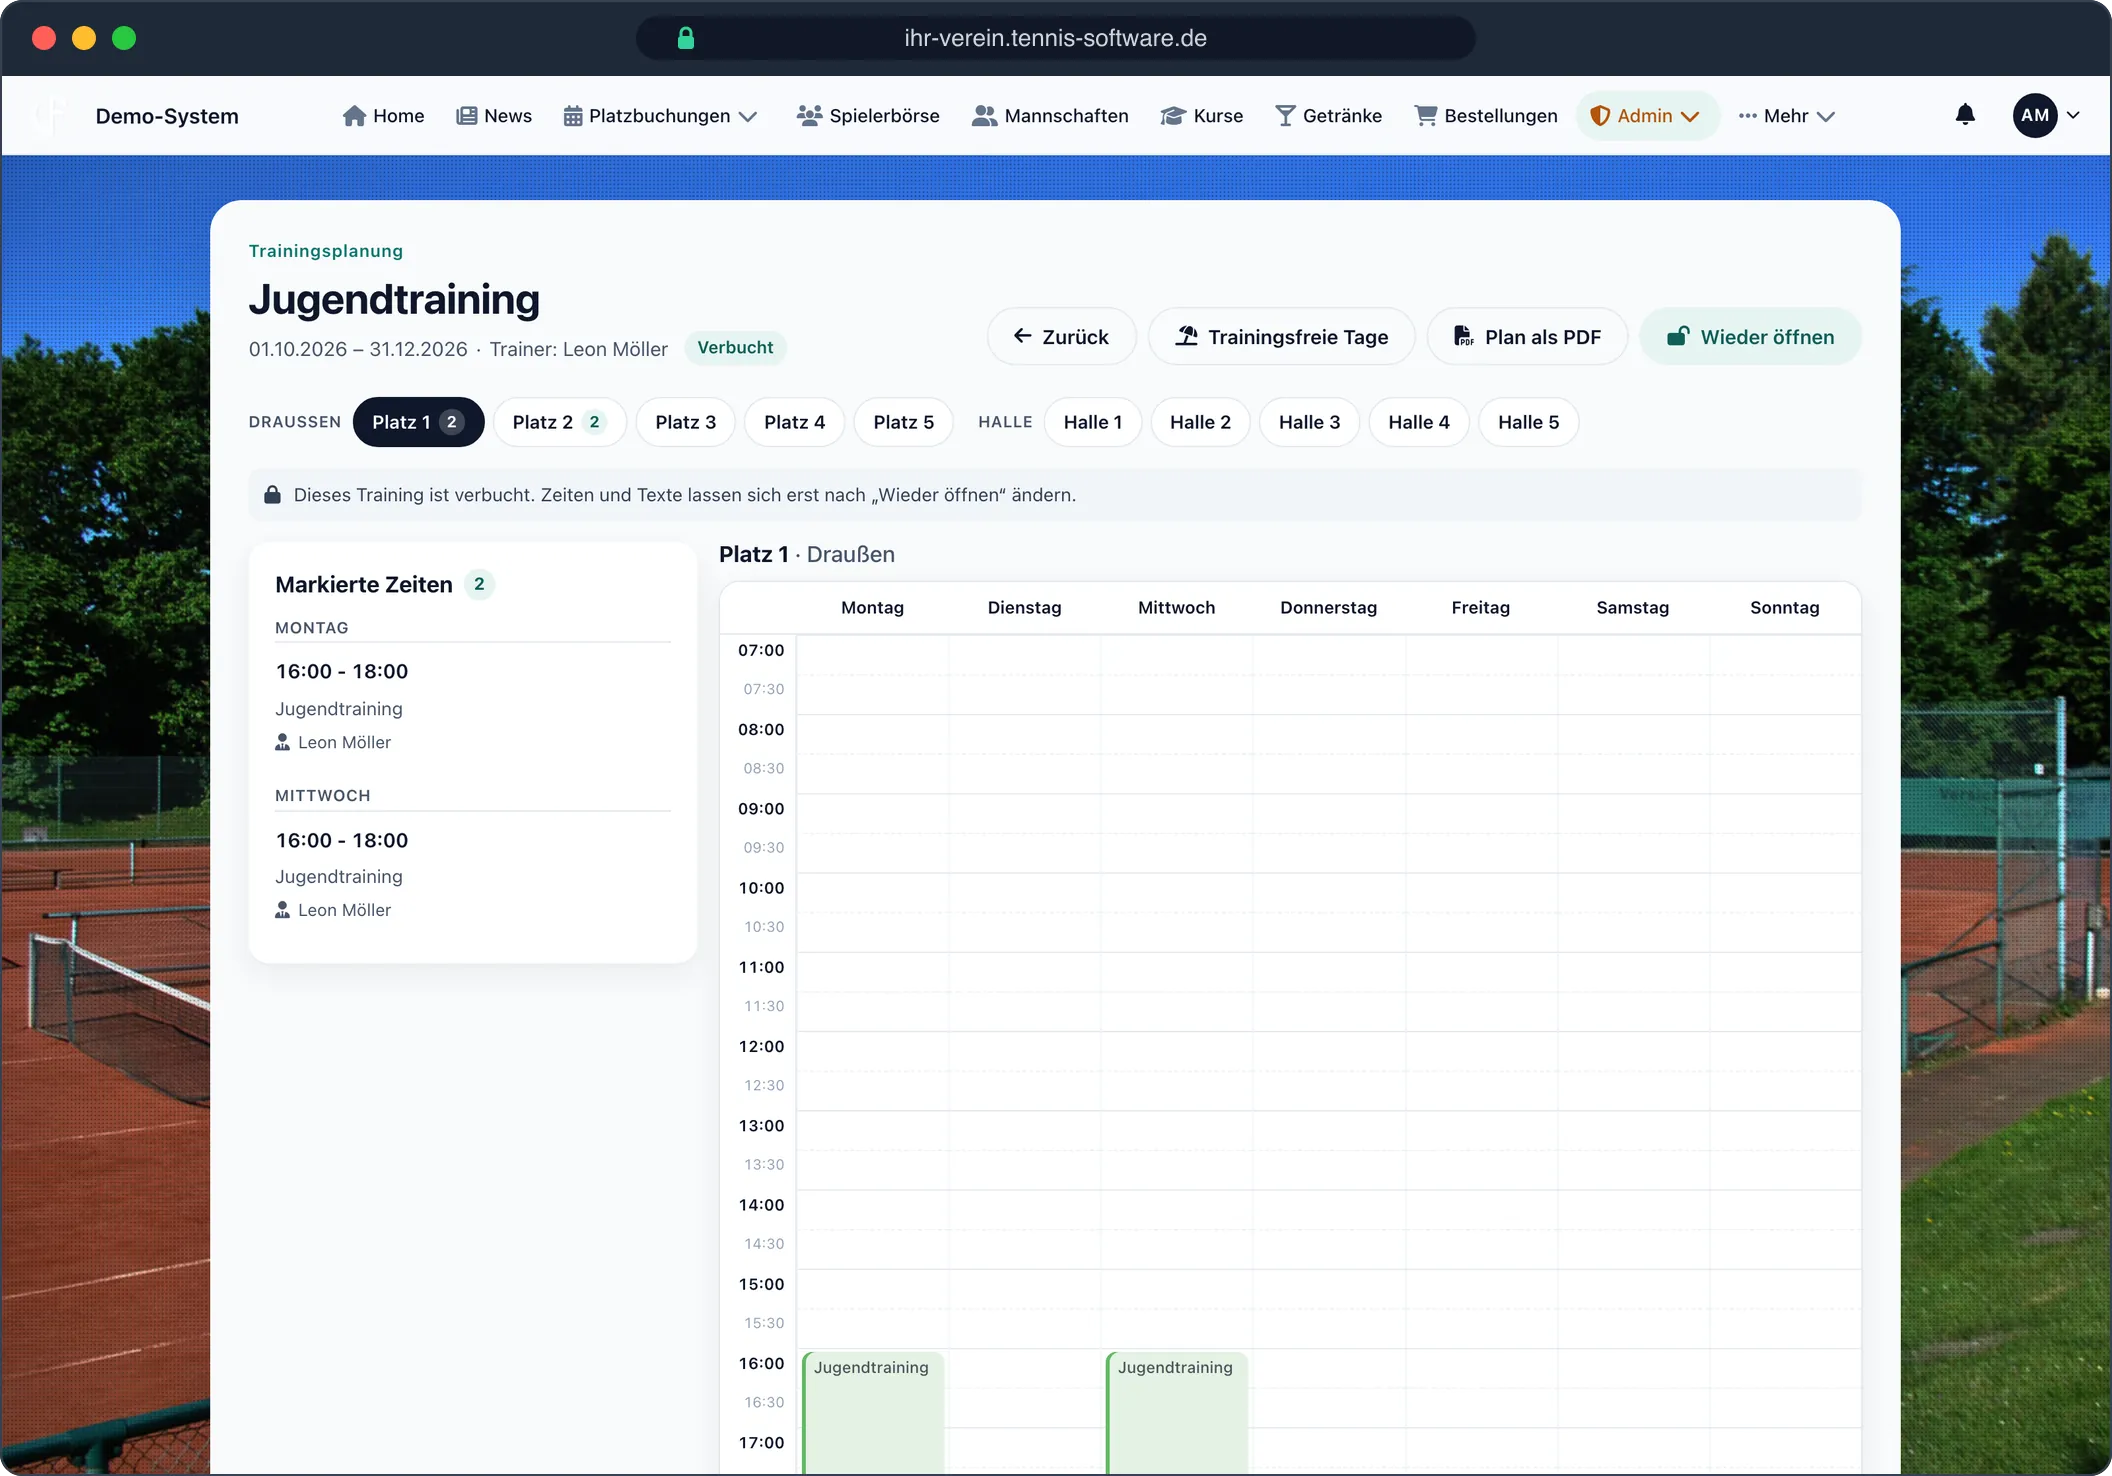Click the beach umbrella icon for Trainingsfreie Tage
This screenshot has width=2112, height=1476.
(x=1187, y=336)
